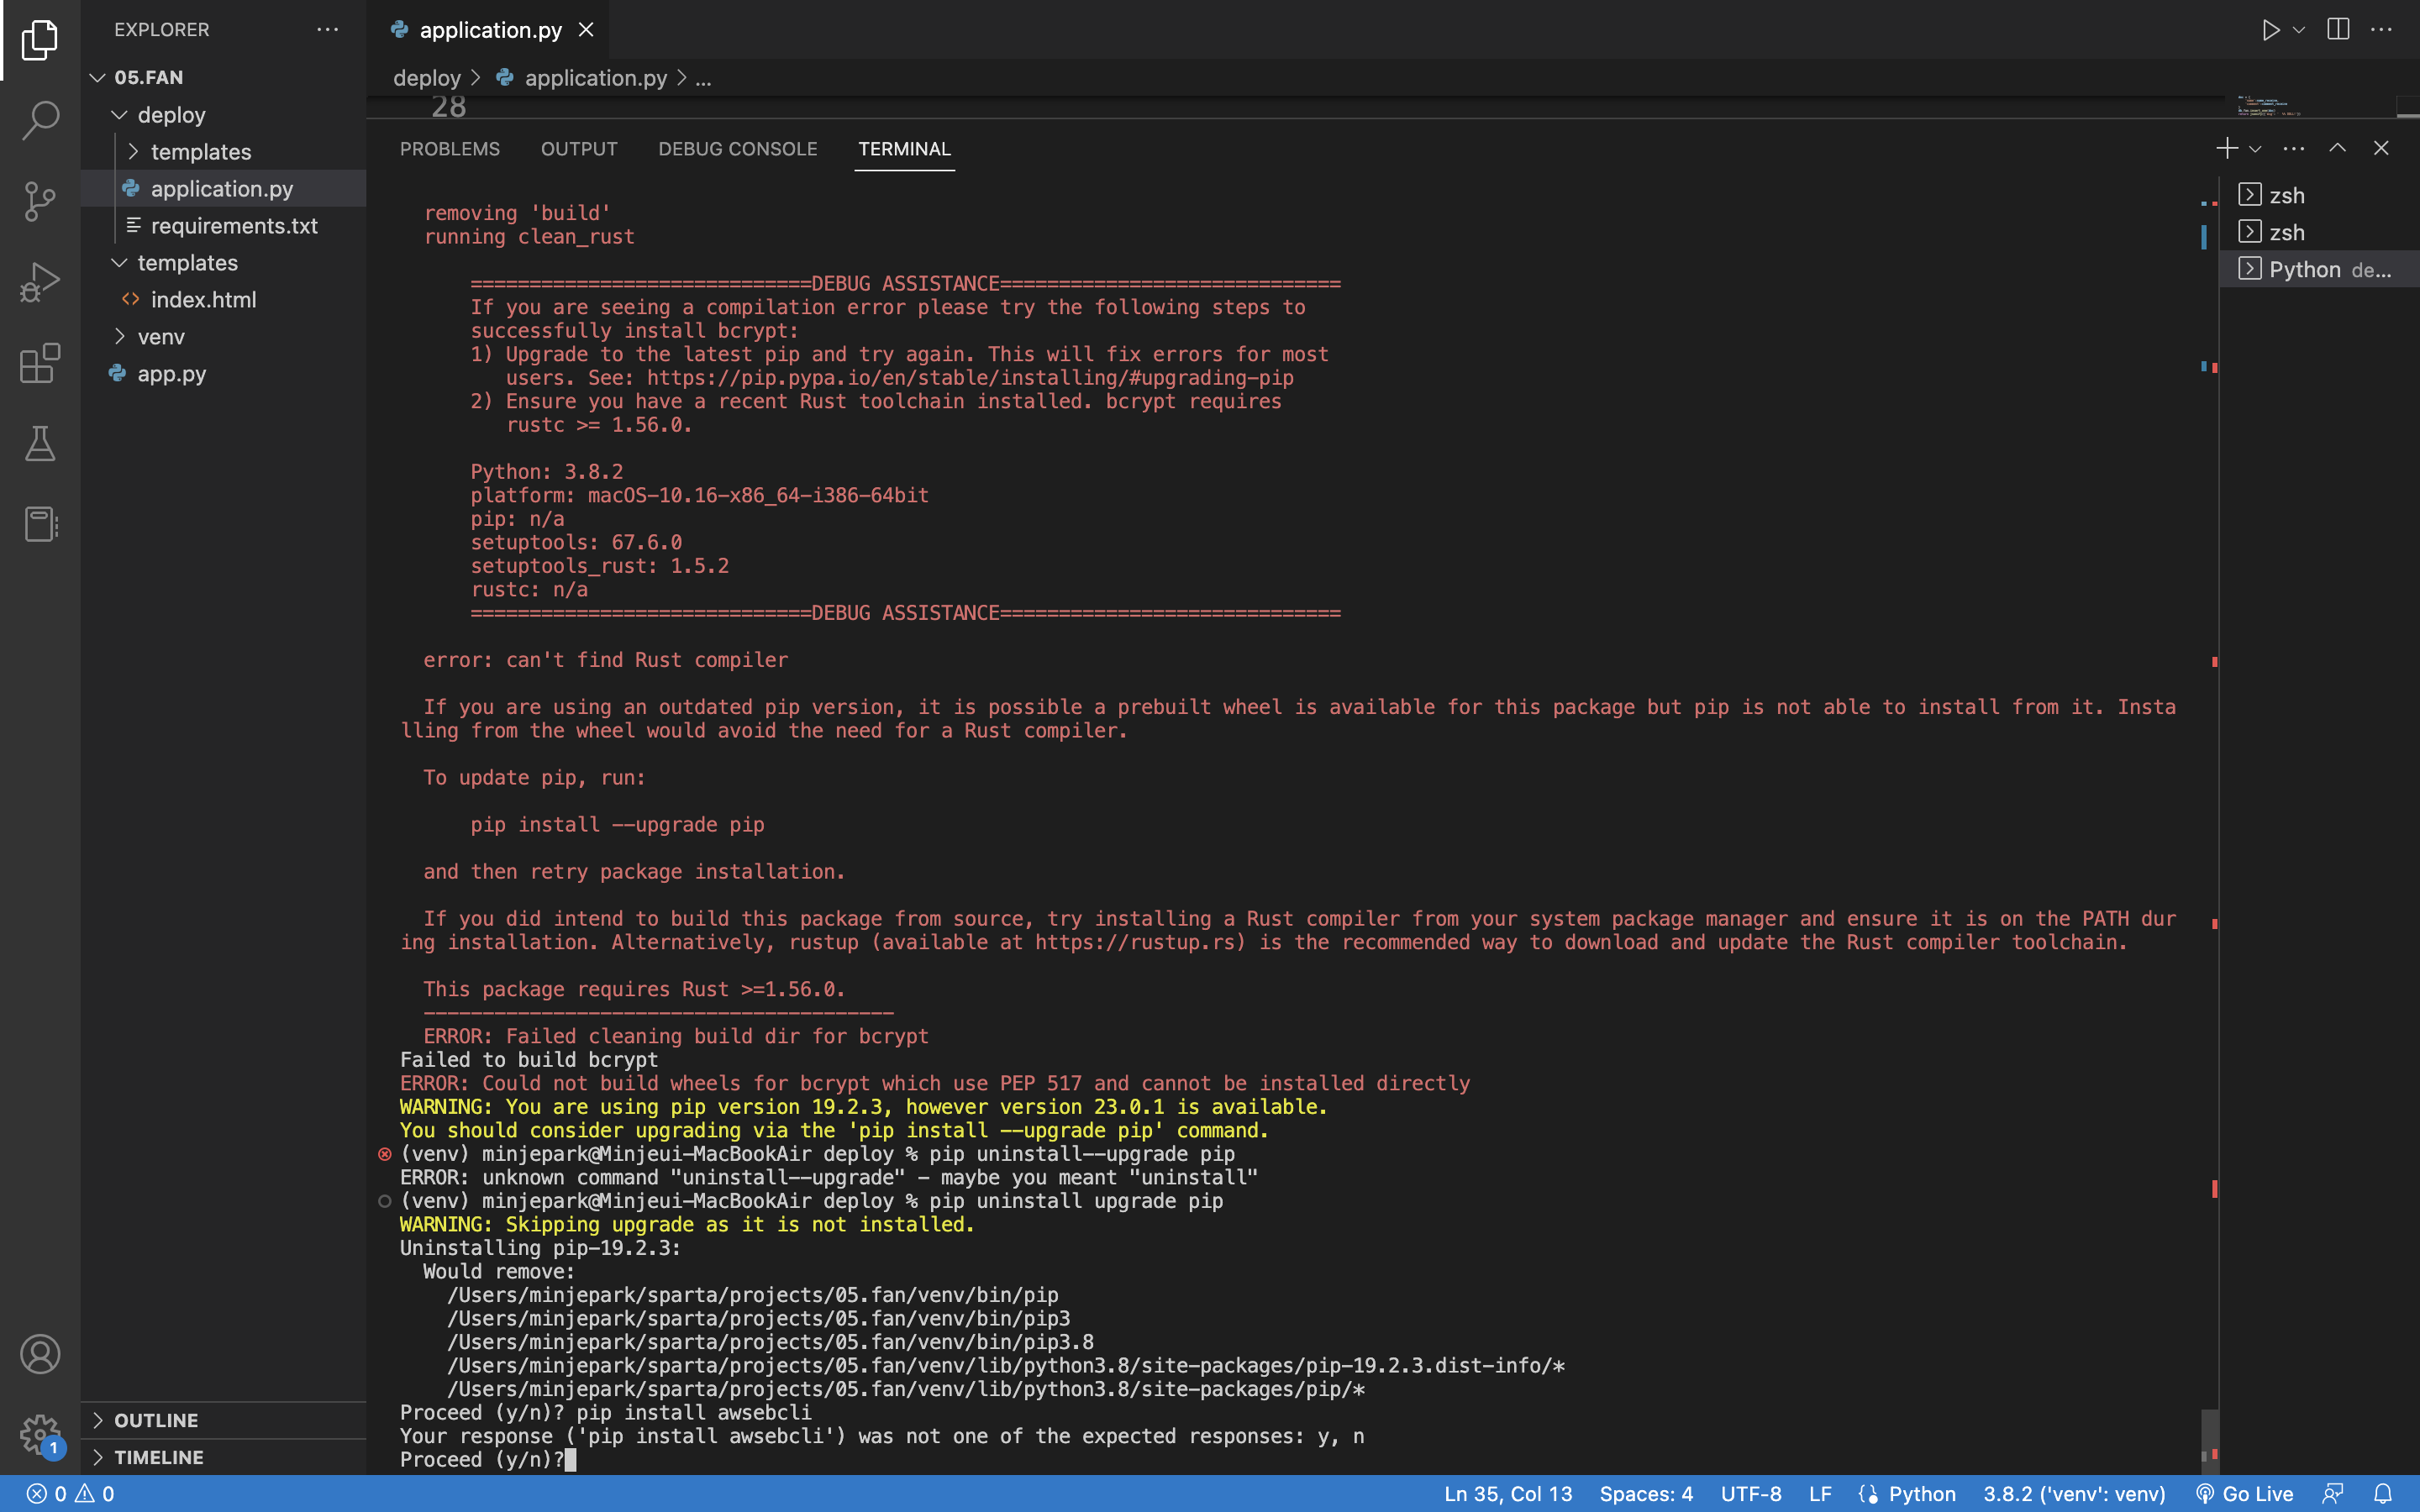Click the breadcrumb ellipsis symbol
The image size is (2420, 1512).
tap(703, 78)
